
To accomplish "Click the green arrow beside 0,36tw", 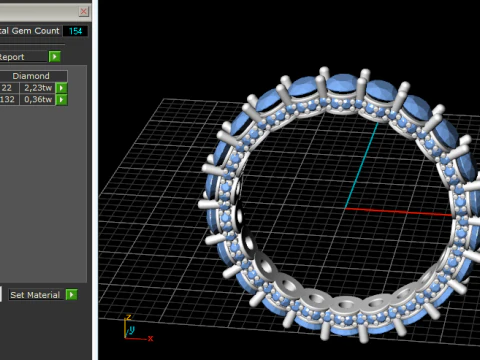I will coord(61,100).
